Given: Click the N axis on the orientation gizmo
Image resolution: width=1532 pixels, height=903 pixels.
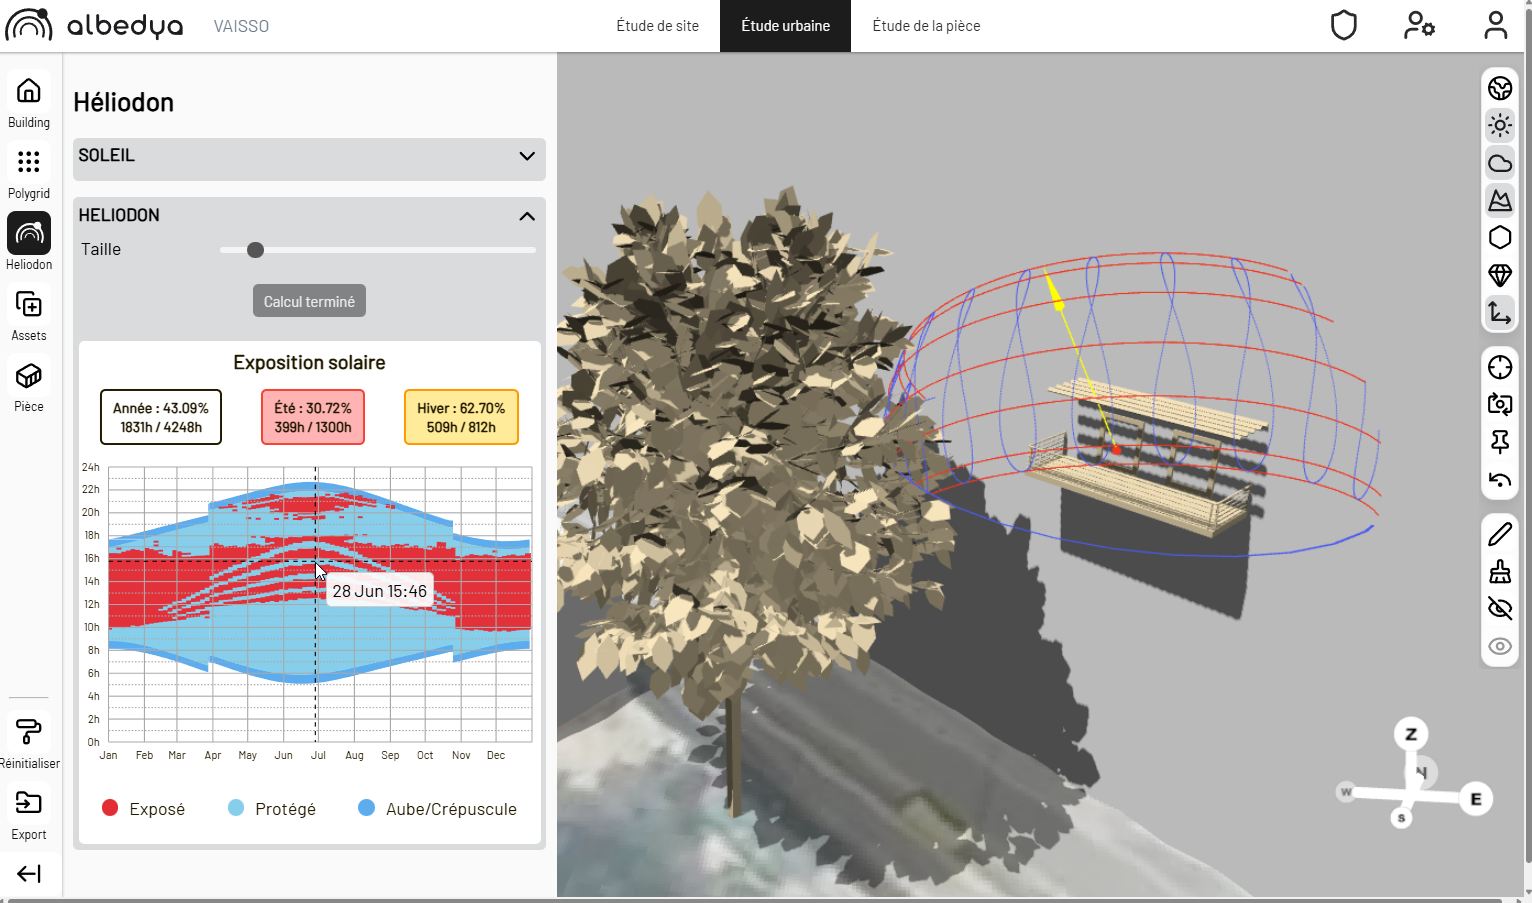Looking at the screenshot, I should coord(1421,772).
